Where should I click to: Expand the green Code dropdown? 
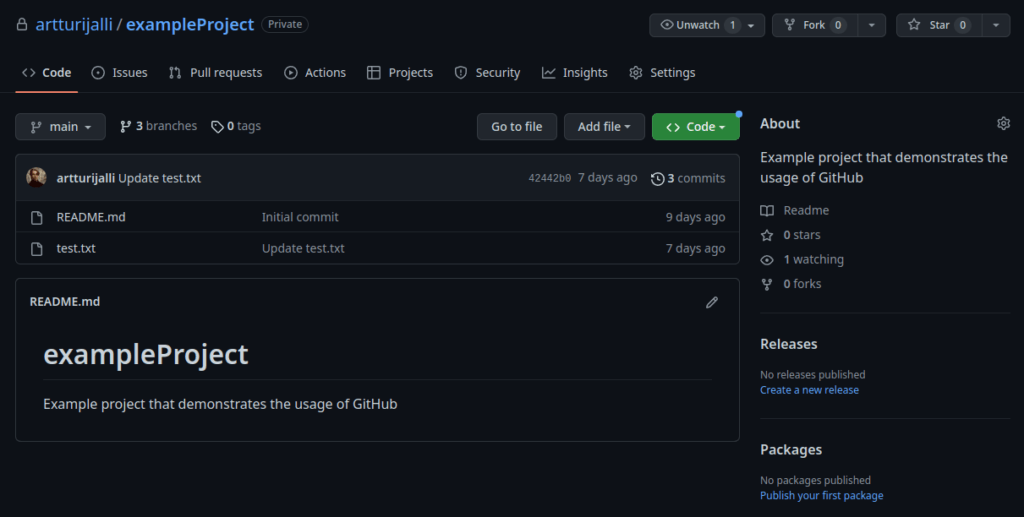tap(696, 127)
